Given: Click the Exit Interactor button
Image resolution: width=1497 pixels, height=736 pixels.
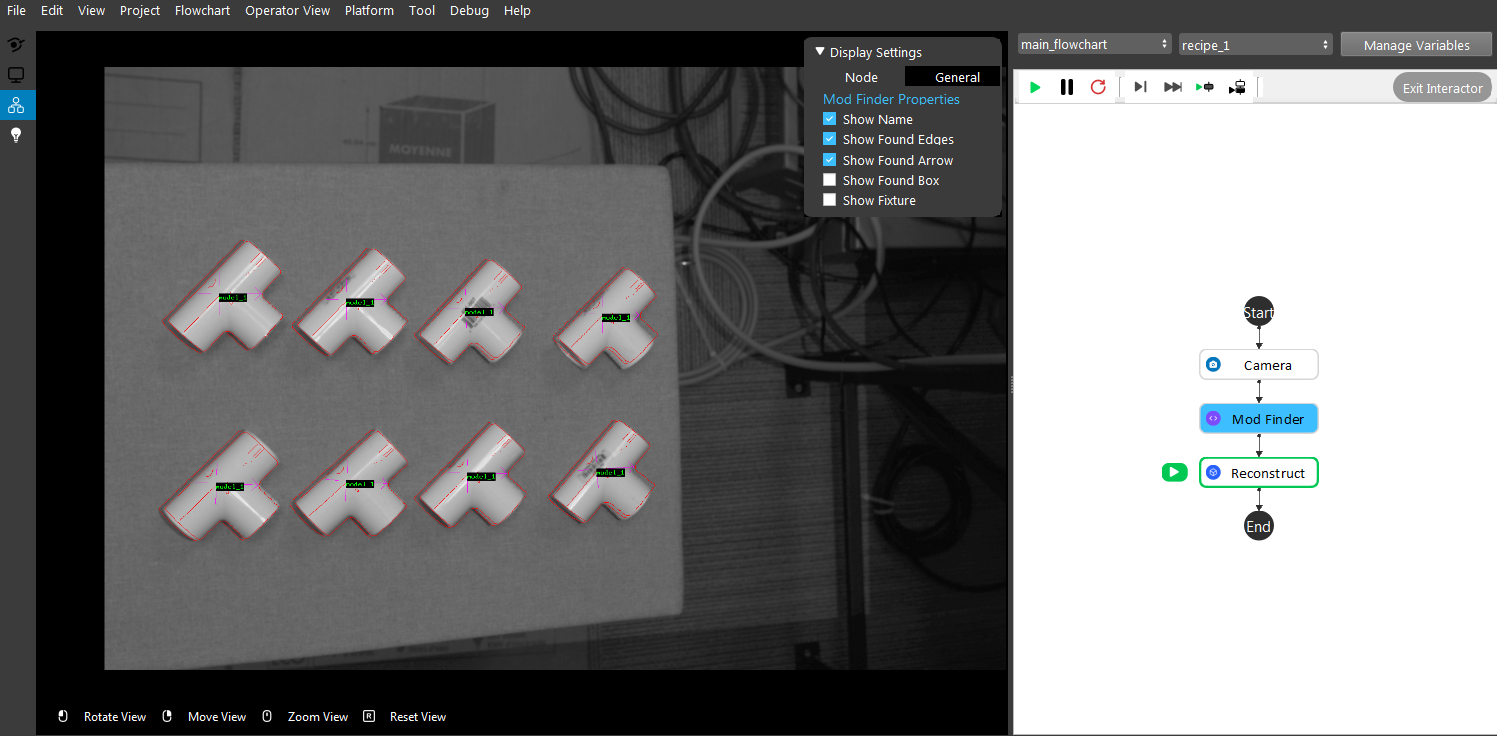Looking at the screenshot, I should click(1442, 88).
